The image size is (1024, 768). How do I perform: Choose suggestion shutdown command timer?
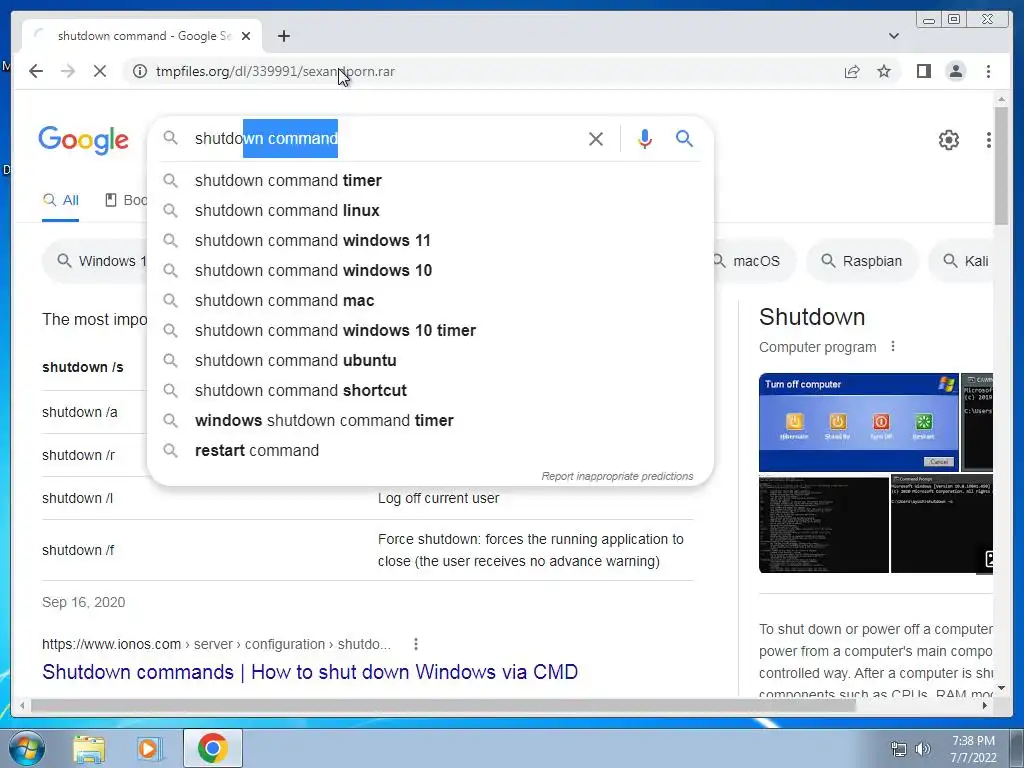click(x=430, y=180)
